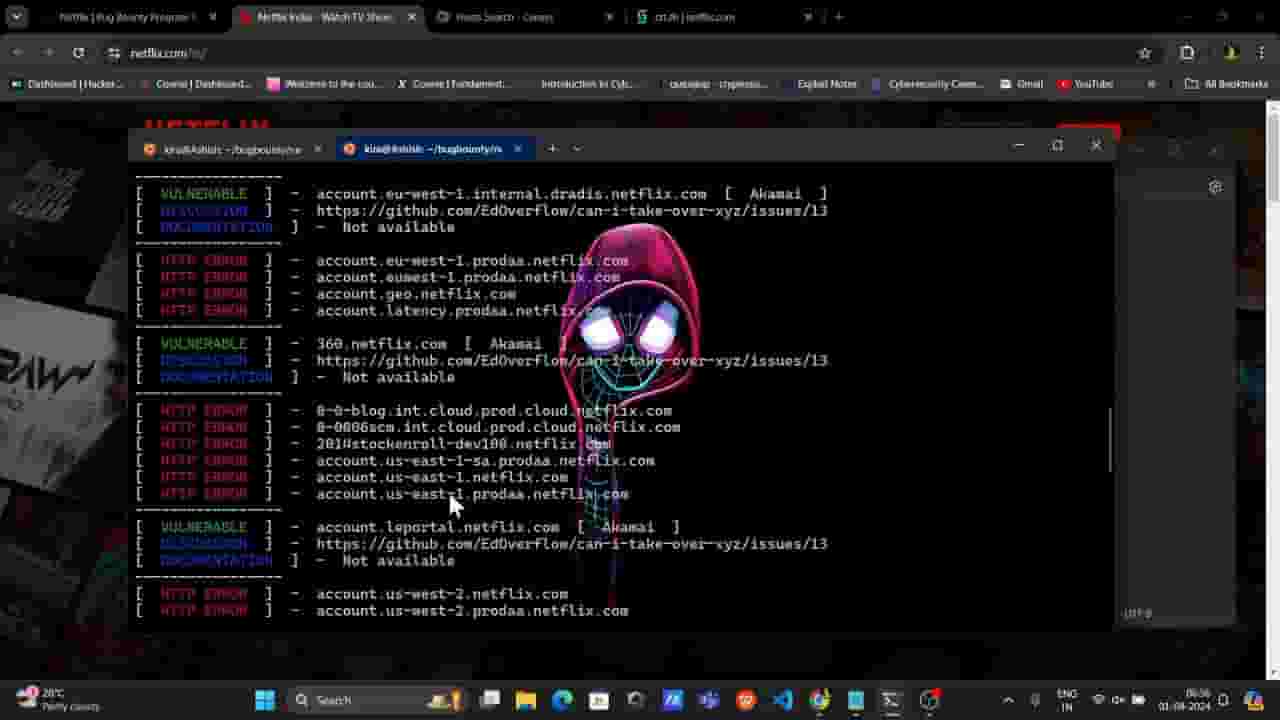
Task: Bookmark this page with the star icon
Action: (1145, 53)
